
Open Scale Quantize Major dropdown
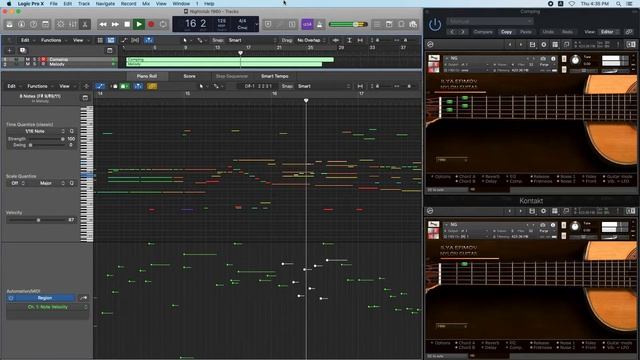[47, 183]
